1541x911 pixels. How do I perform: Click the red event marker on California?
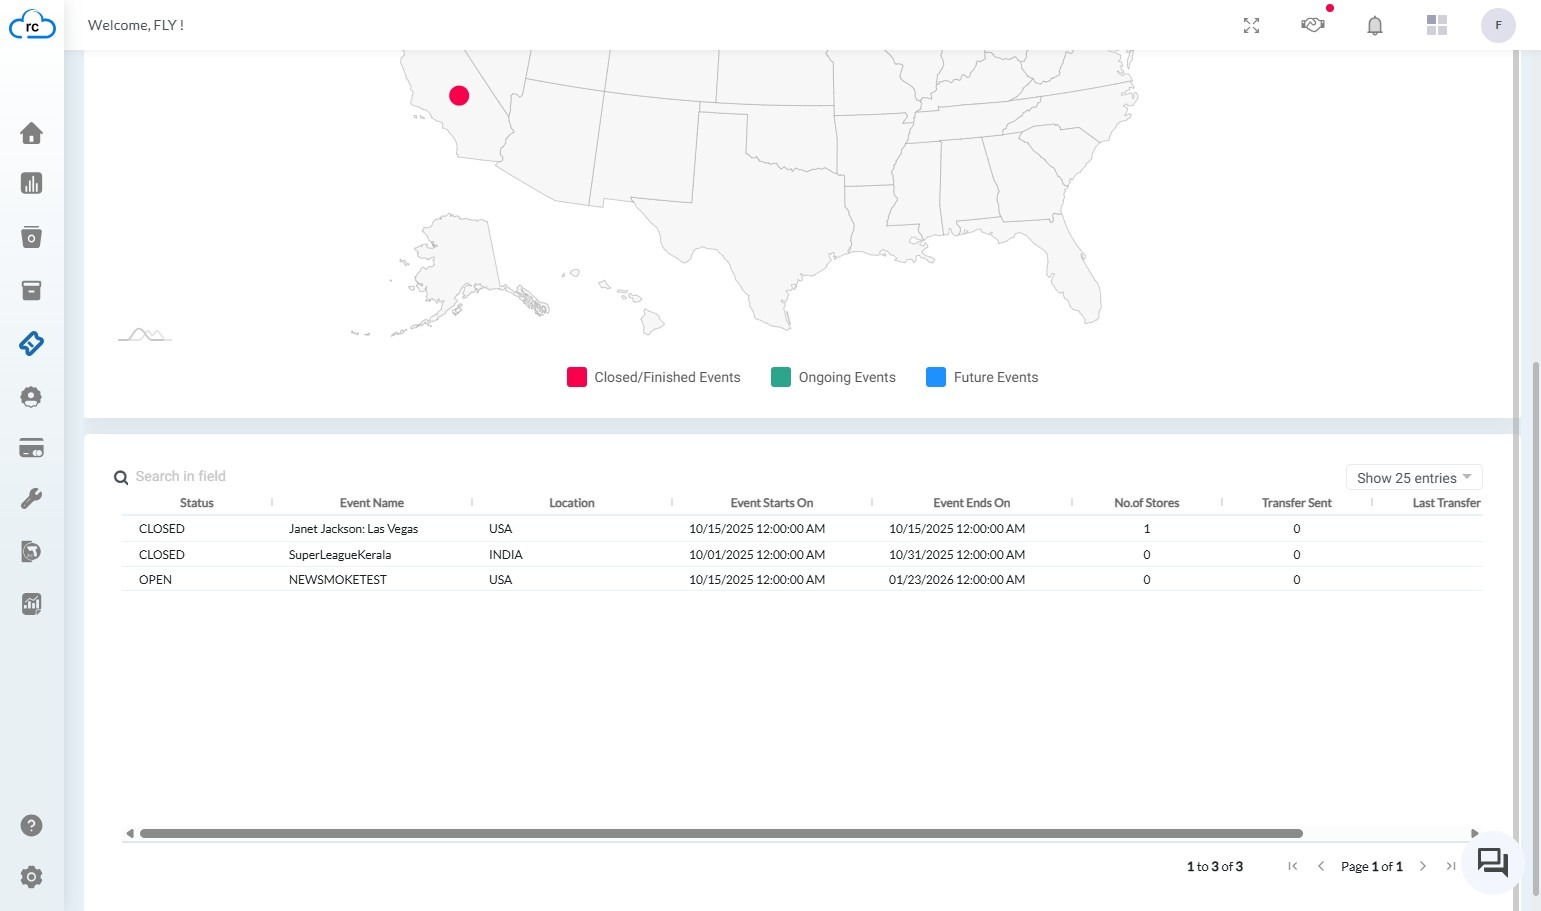459,95
